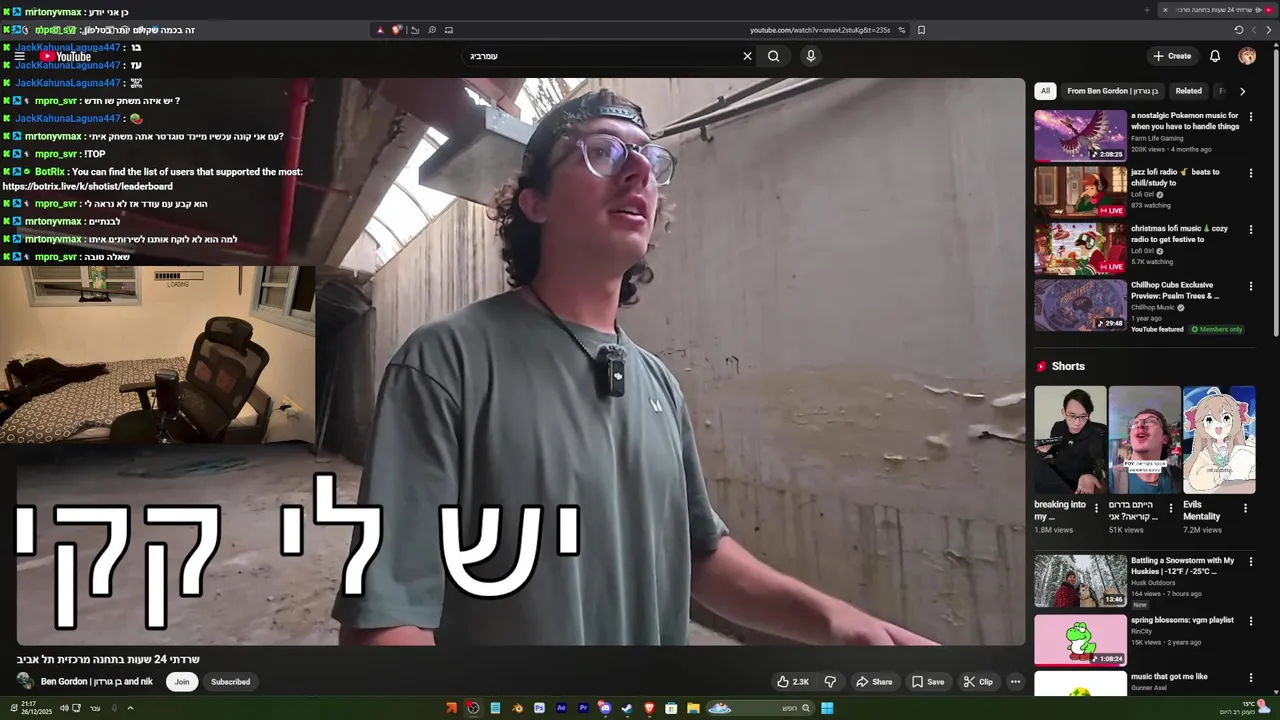Open YouTube notifications bell
The width and height of the screenshot is (1280, 720).
(x=1215, y=56)
